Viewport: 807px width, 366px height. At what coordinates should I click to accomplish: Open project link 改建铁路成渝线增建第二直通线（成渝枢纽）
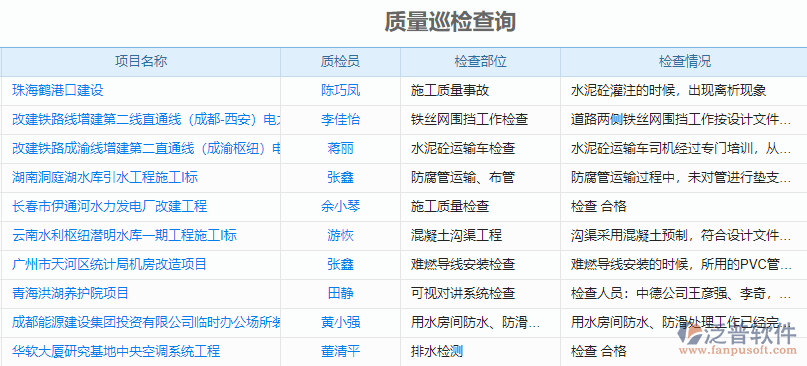coord(146,149)
